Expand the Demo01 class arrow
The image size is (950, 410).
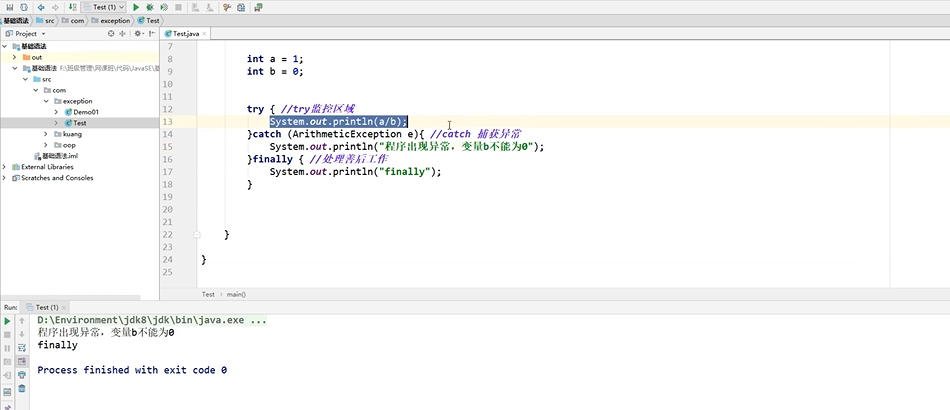tap(56, 112)
